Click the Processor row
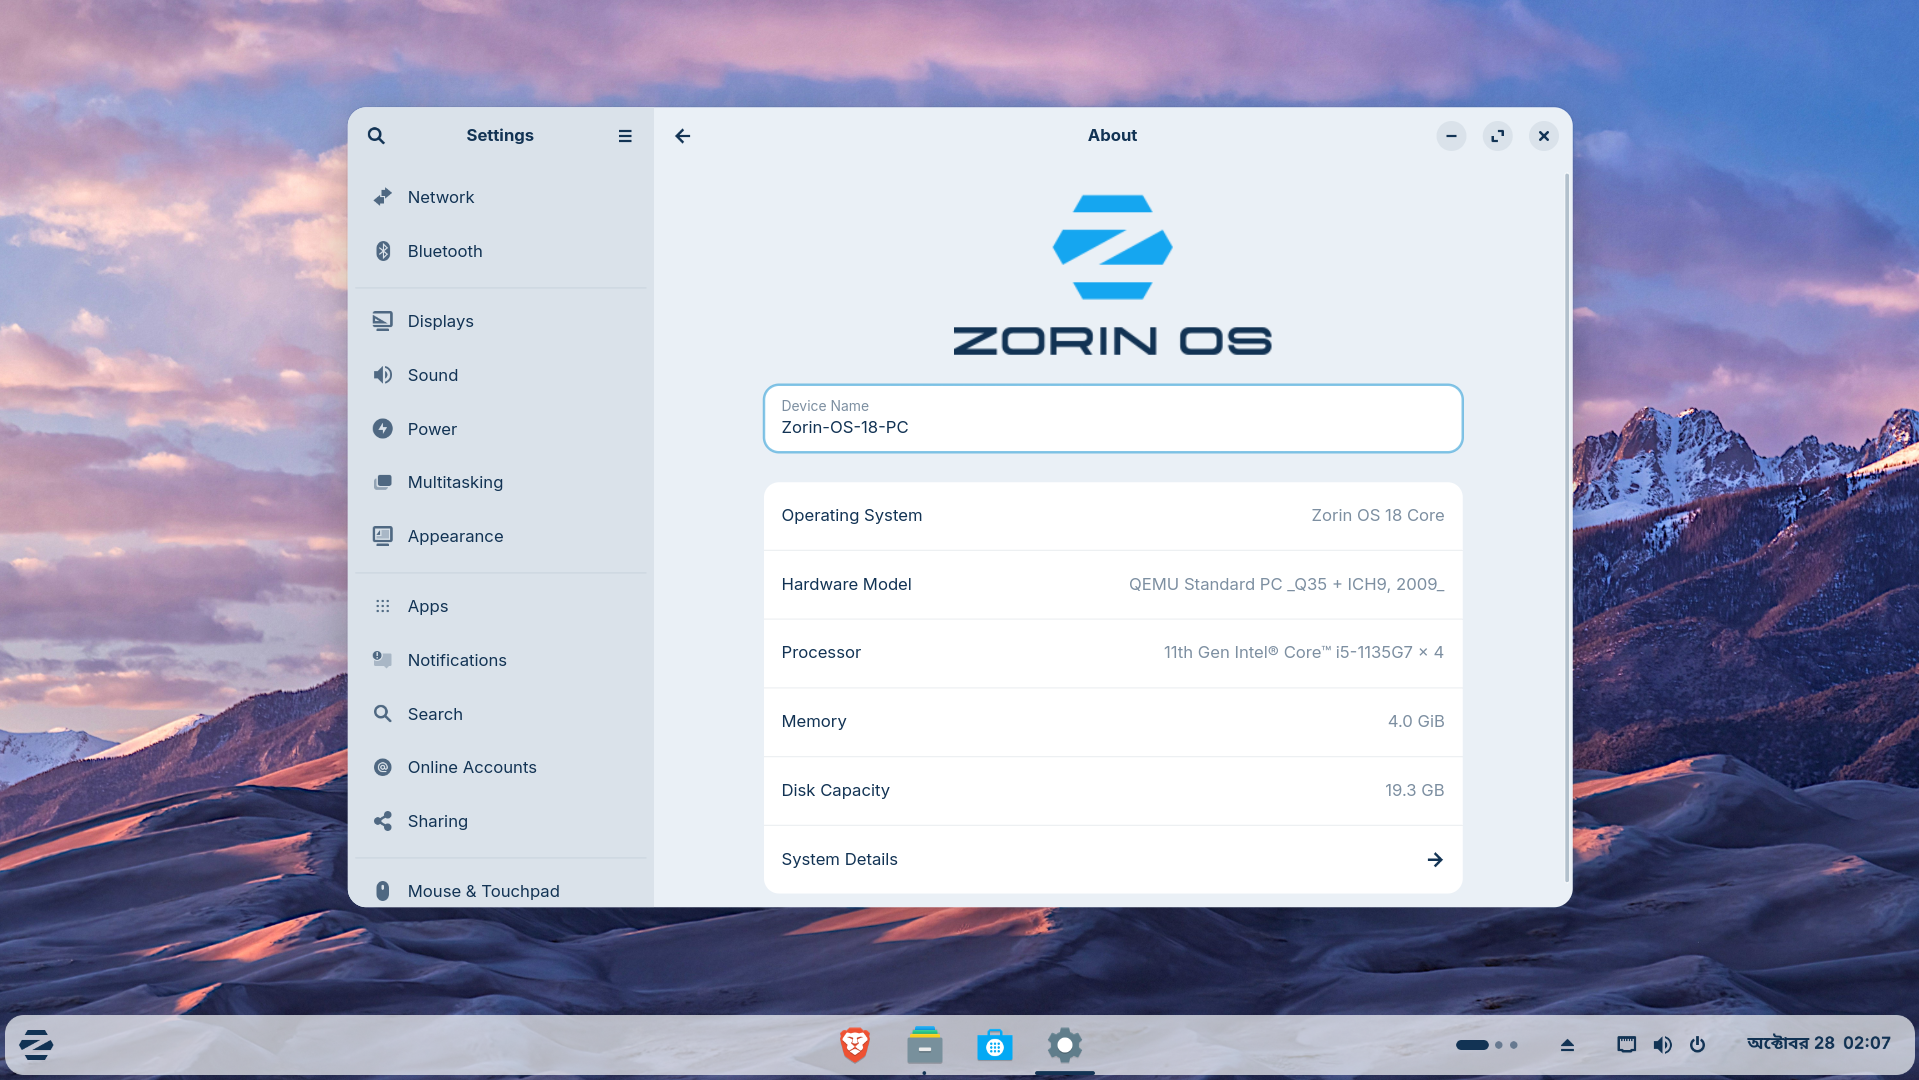 [1113, 653]
